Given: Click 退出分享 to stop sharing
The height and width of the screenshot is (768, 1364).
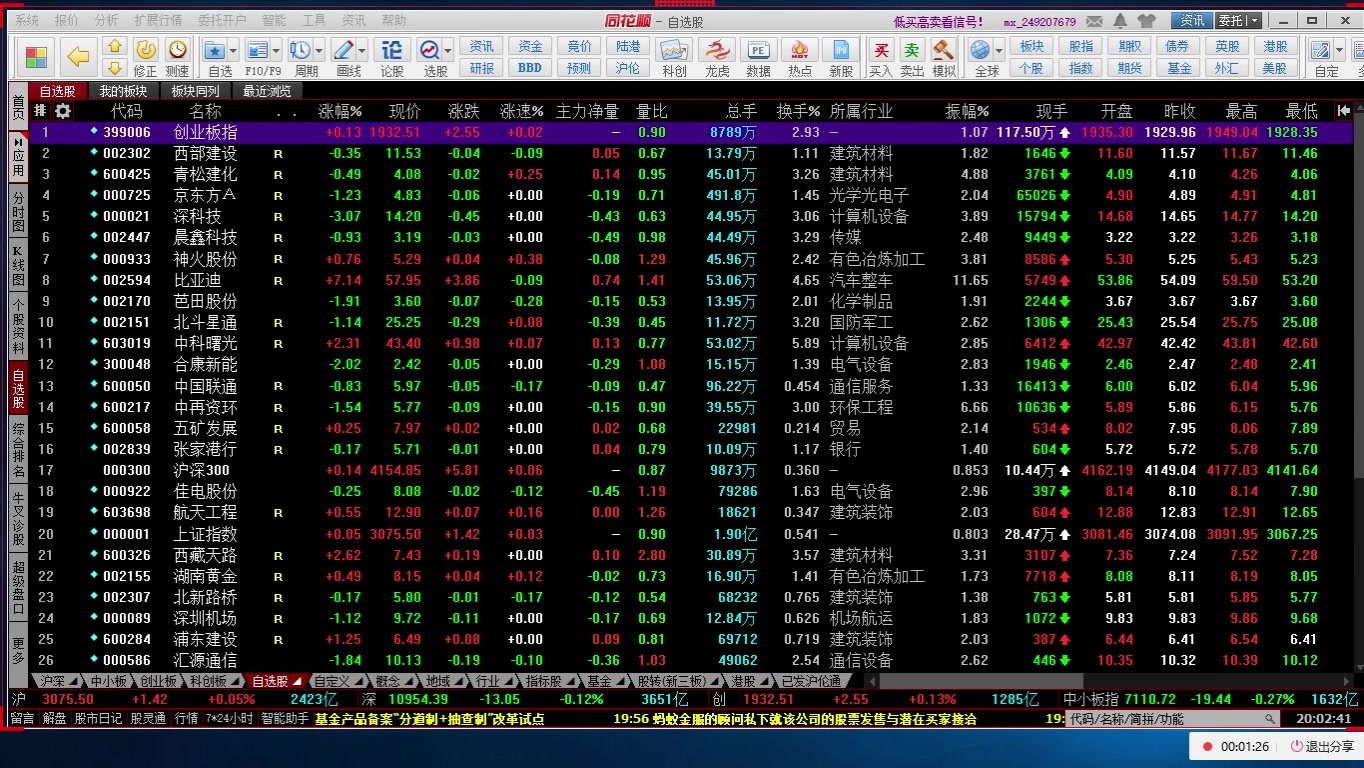Looking at the screenshot, I should tap(1322, 746).
